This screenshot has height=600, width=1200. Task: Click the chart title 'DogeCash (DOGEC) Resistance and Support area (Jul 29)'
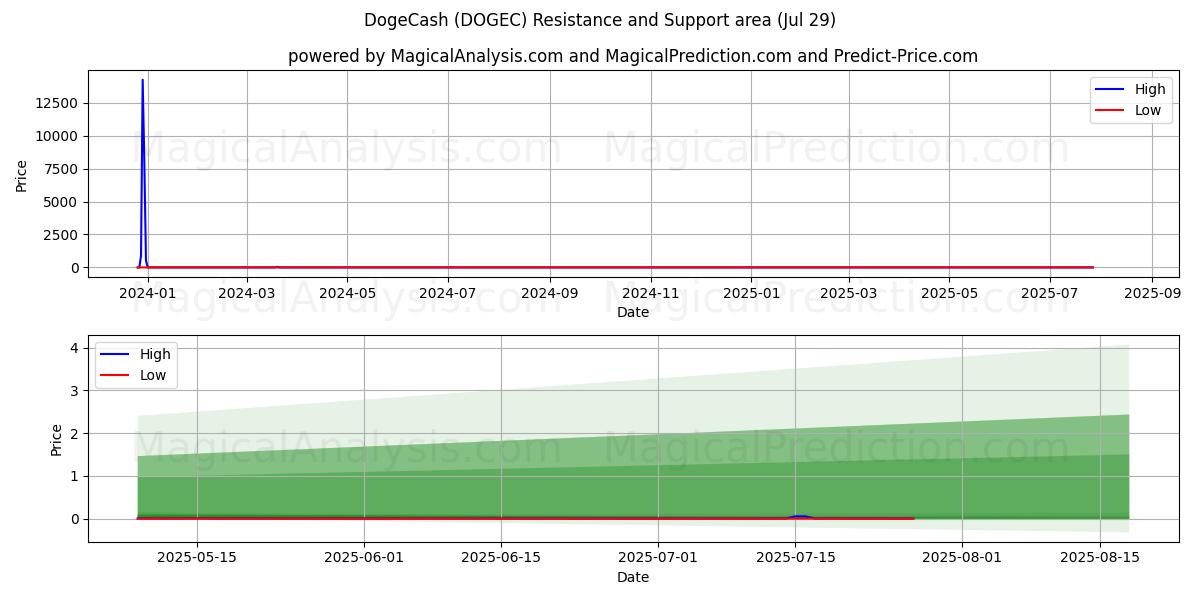point(600,20)
